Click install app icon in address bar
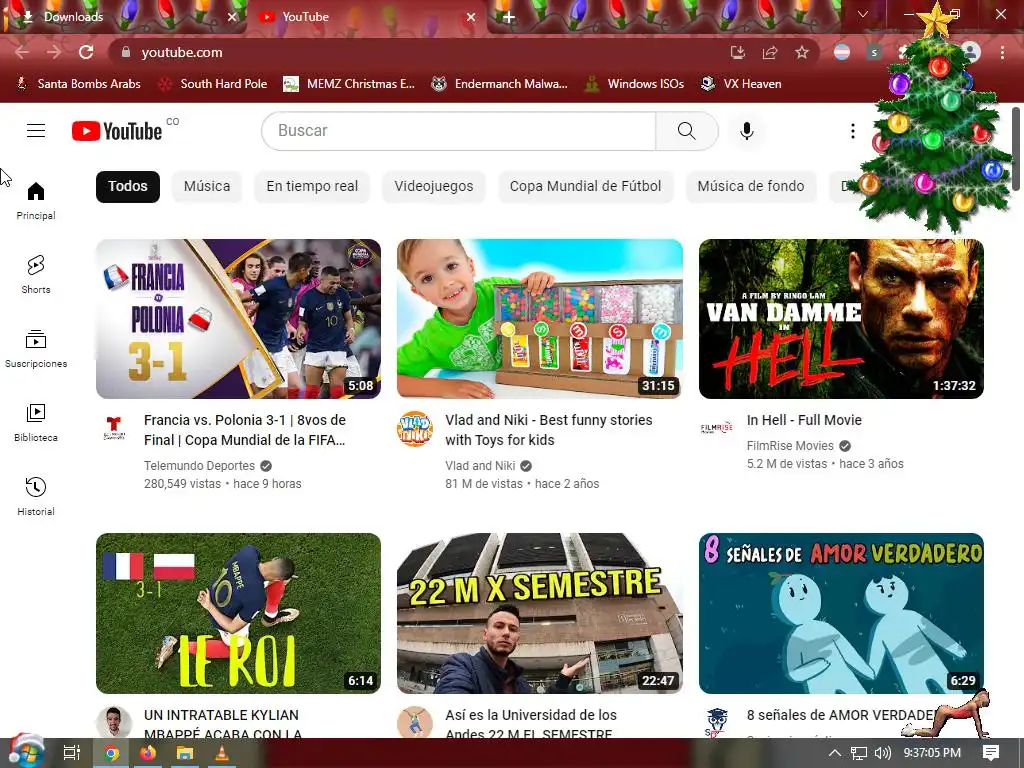This screenshot has width=1024, height=768. pos(738,52)
